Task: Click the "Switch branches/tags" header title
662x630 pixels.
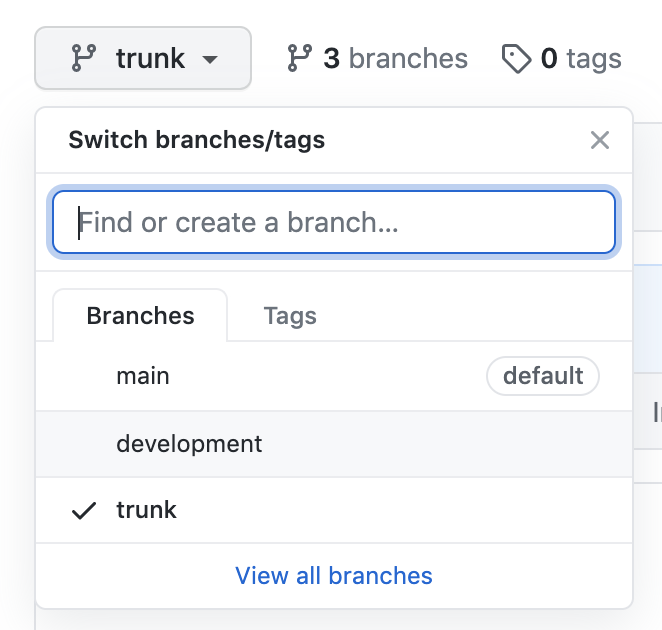Action: (x=196, y=140)
